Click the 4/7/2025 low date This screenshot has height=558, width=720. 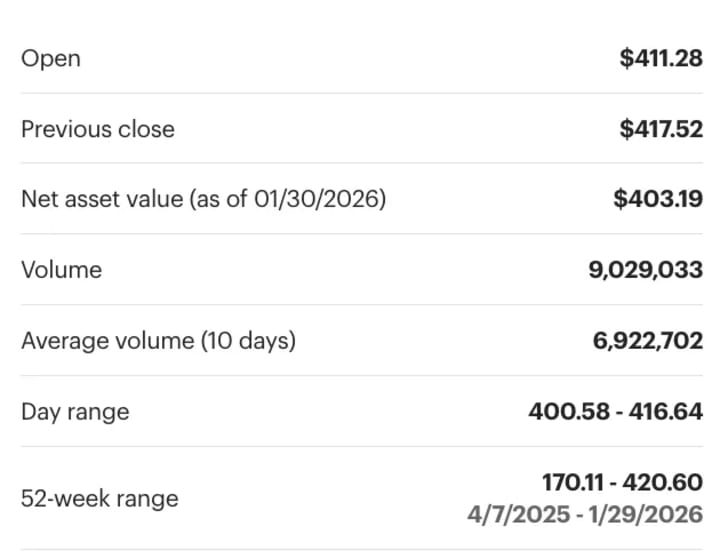click(x=513, y=514)
